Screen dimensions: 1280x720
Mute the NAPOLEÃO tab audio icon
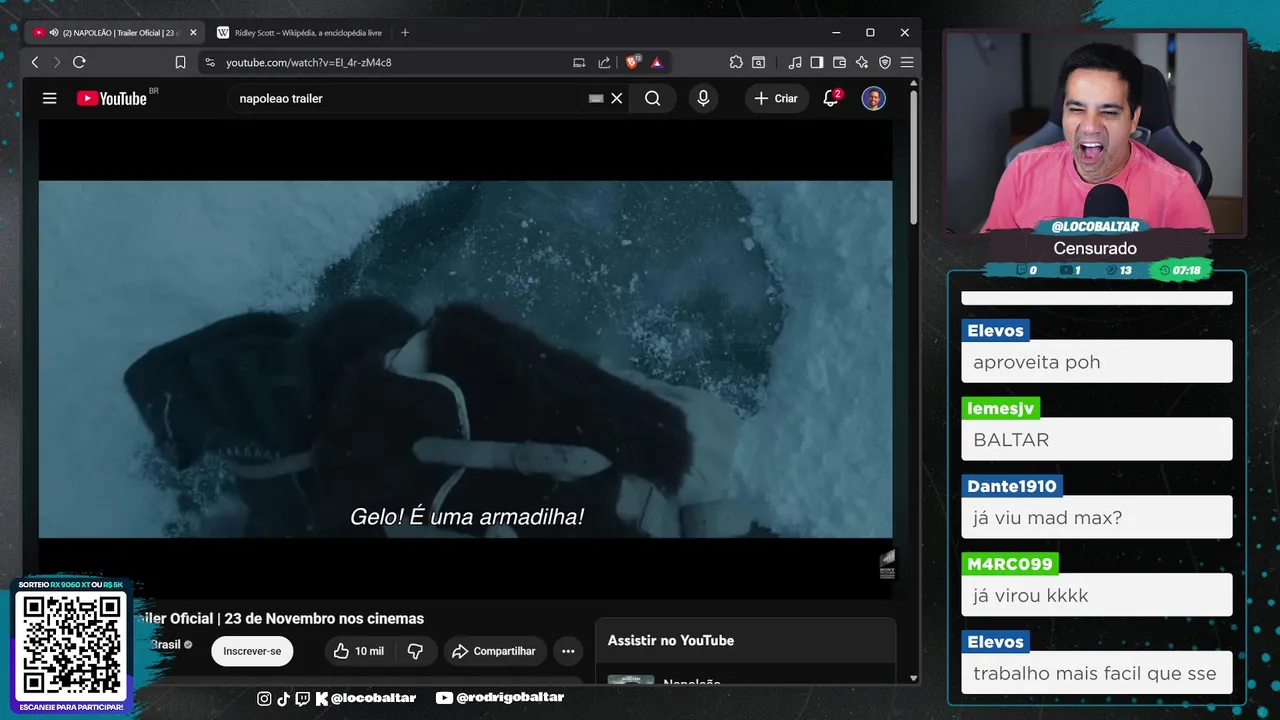pyautogui.click(x=54, y=33)
